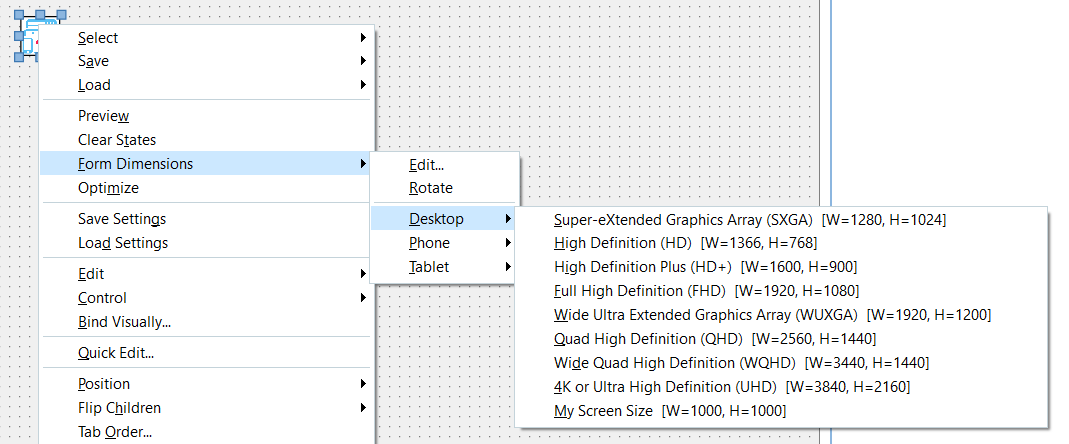Open Quick Edit... dialog entry
Viewport: 1069px width, 444px height.
207,353
